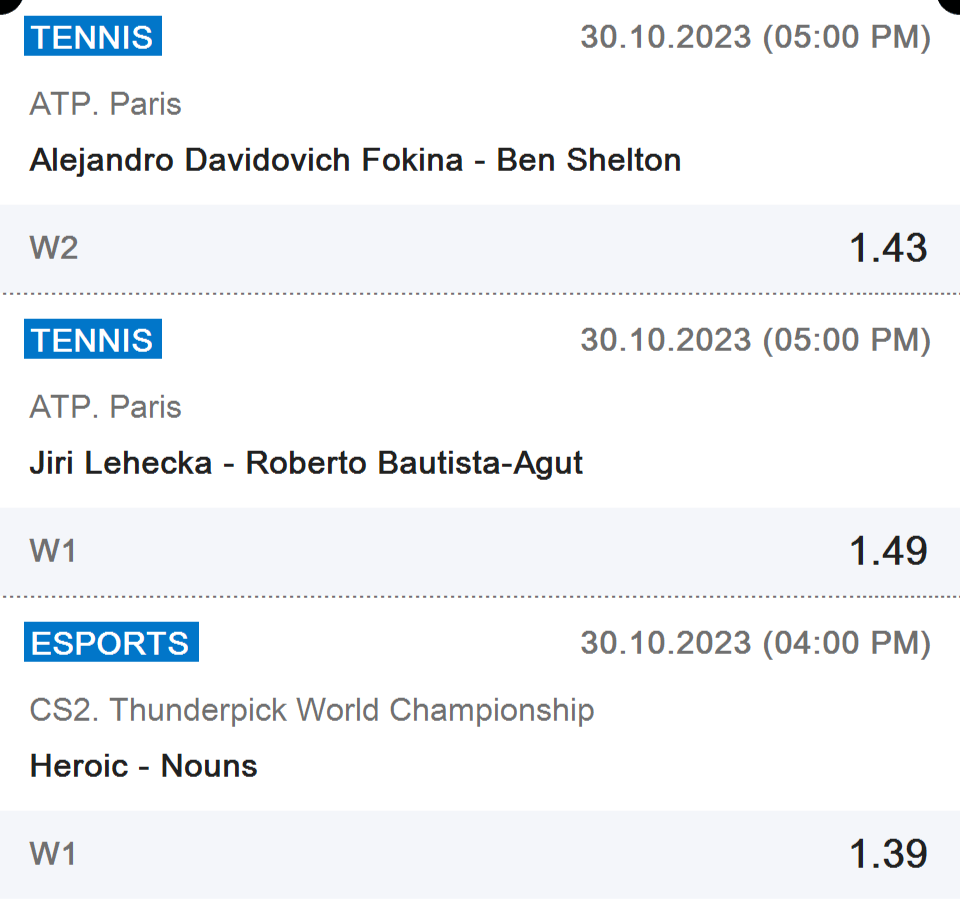Click Jiri Lehecka's name
Screen dimensions: 960x899
click(121, 463)
